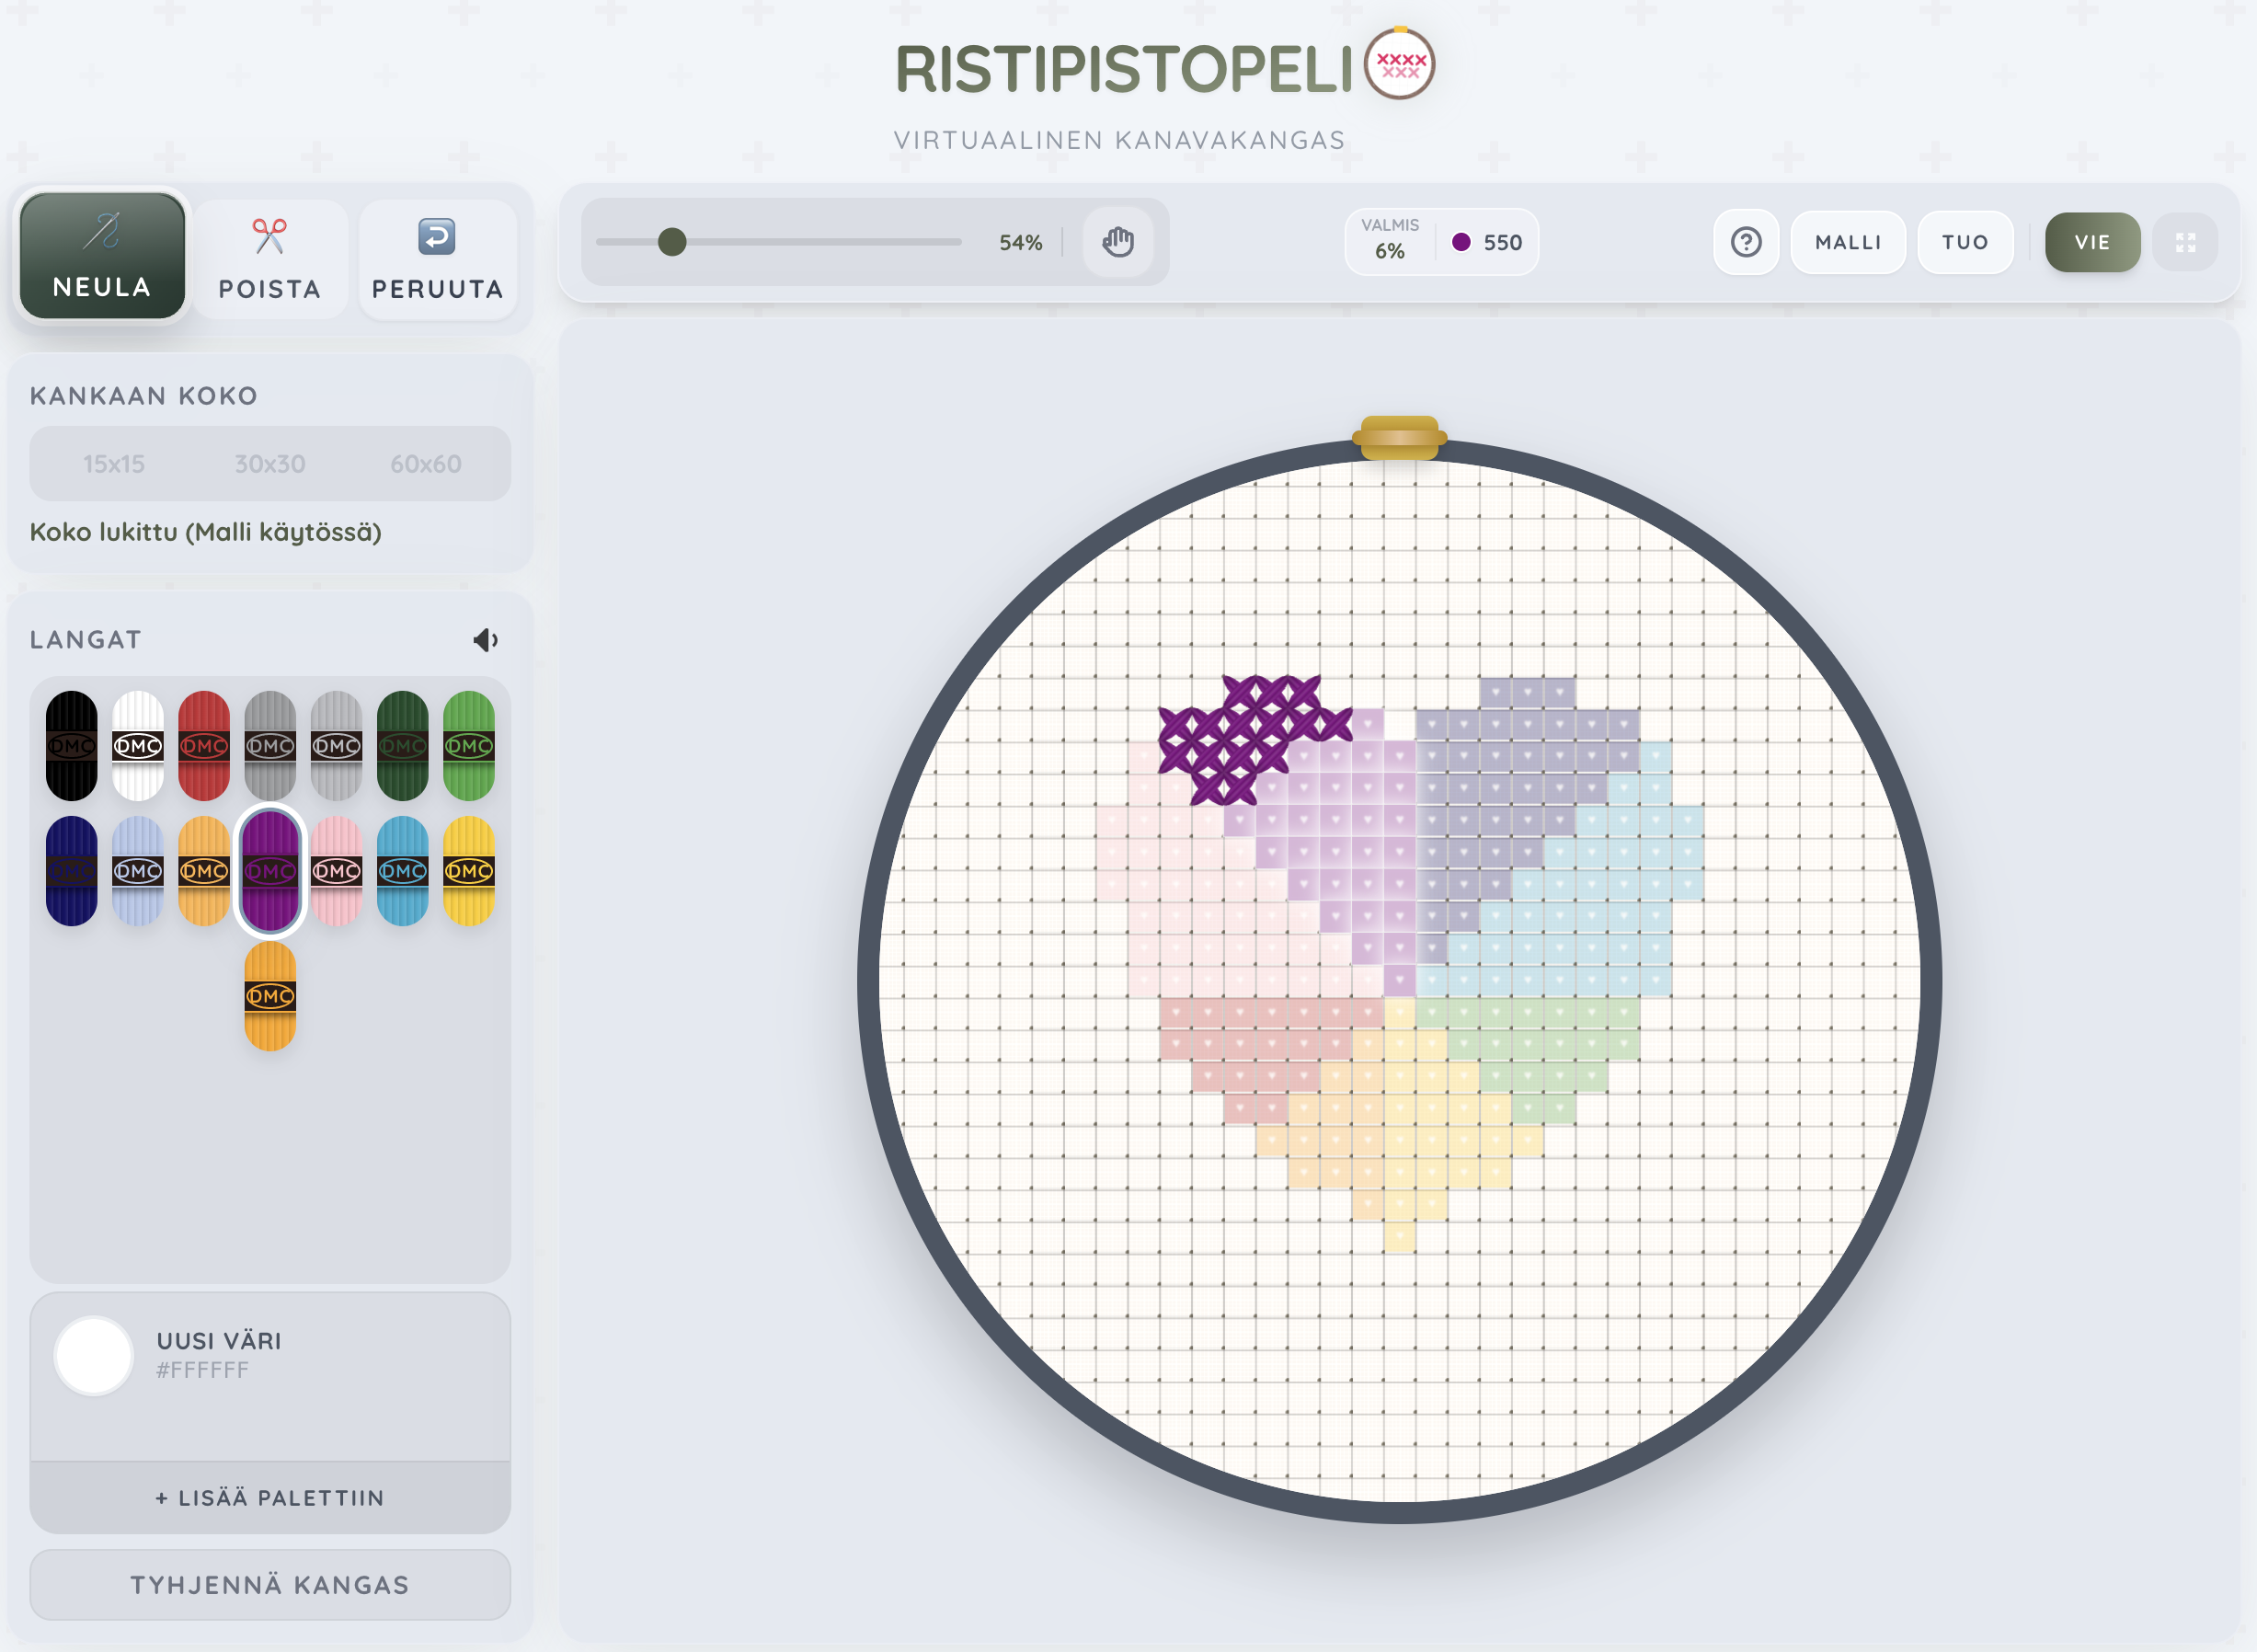The height and width of the screenshot is (1652, 2257).
Task: Select the Neula needle tool
Action: click(102, 256)
